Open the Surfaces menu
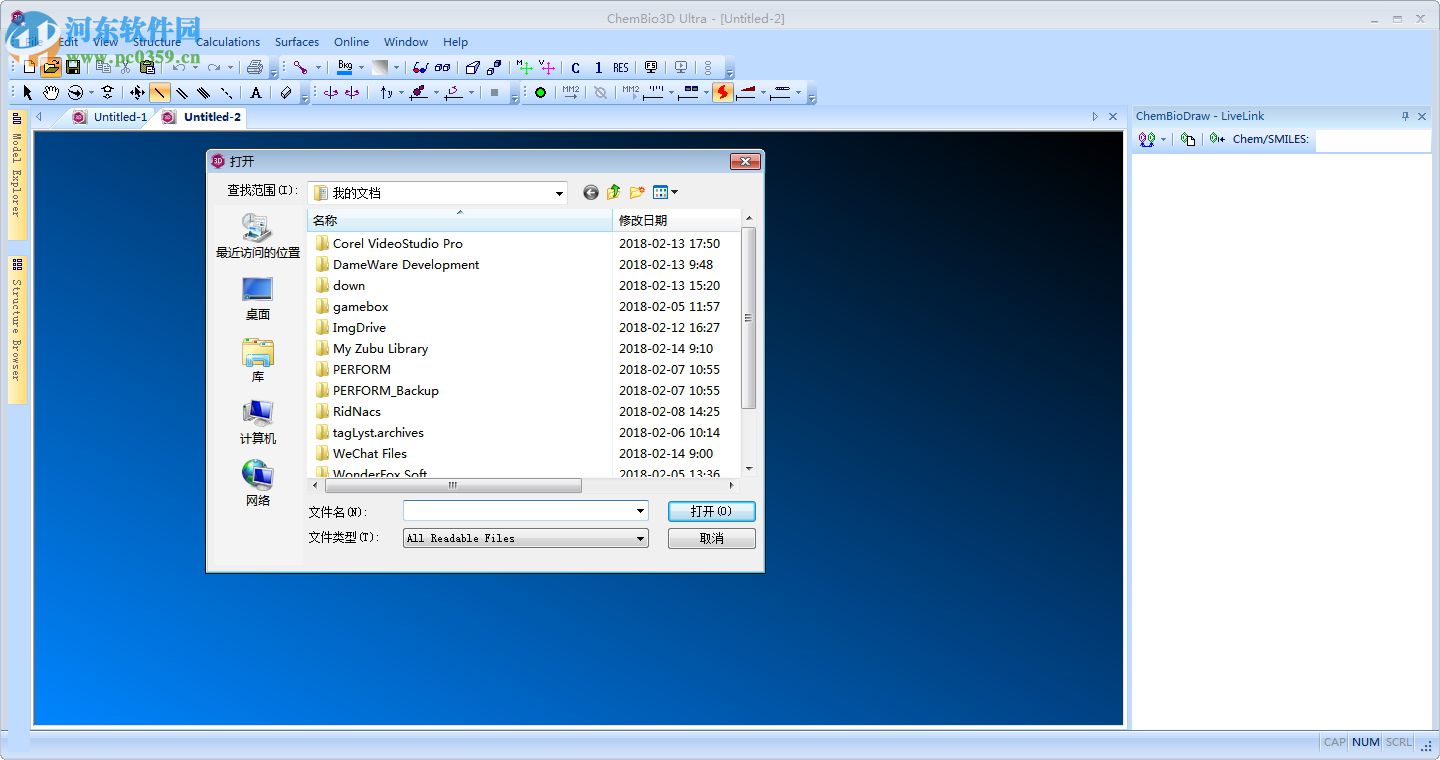Image resolution: width=1440 pixels, height=760 pixels. tap(297, 42)
